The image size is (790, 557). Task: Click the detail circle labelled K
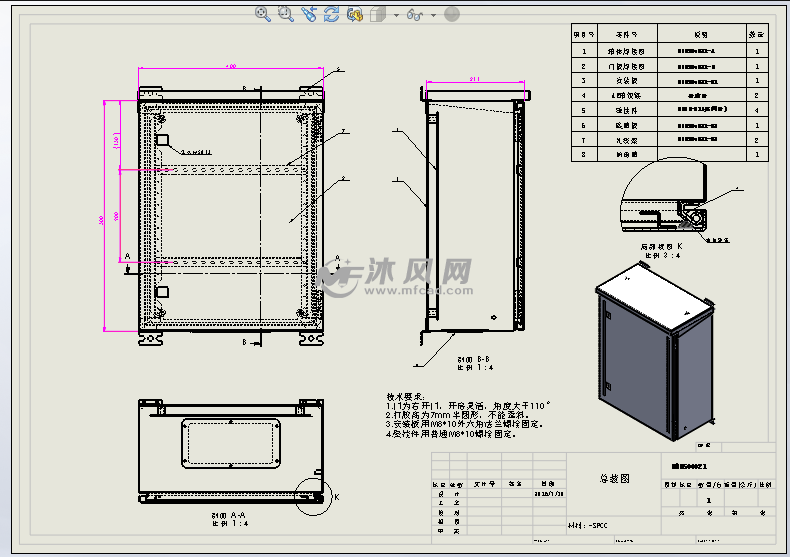click(x=313, y=496)
